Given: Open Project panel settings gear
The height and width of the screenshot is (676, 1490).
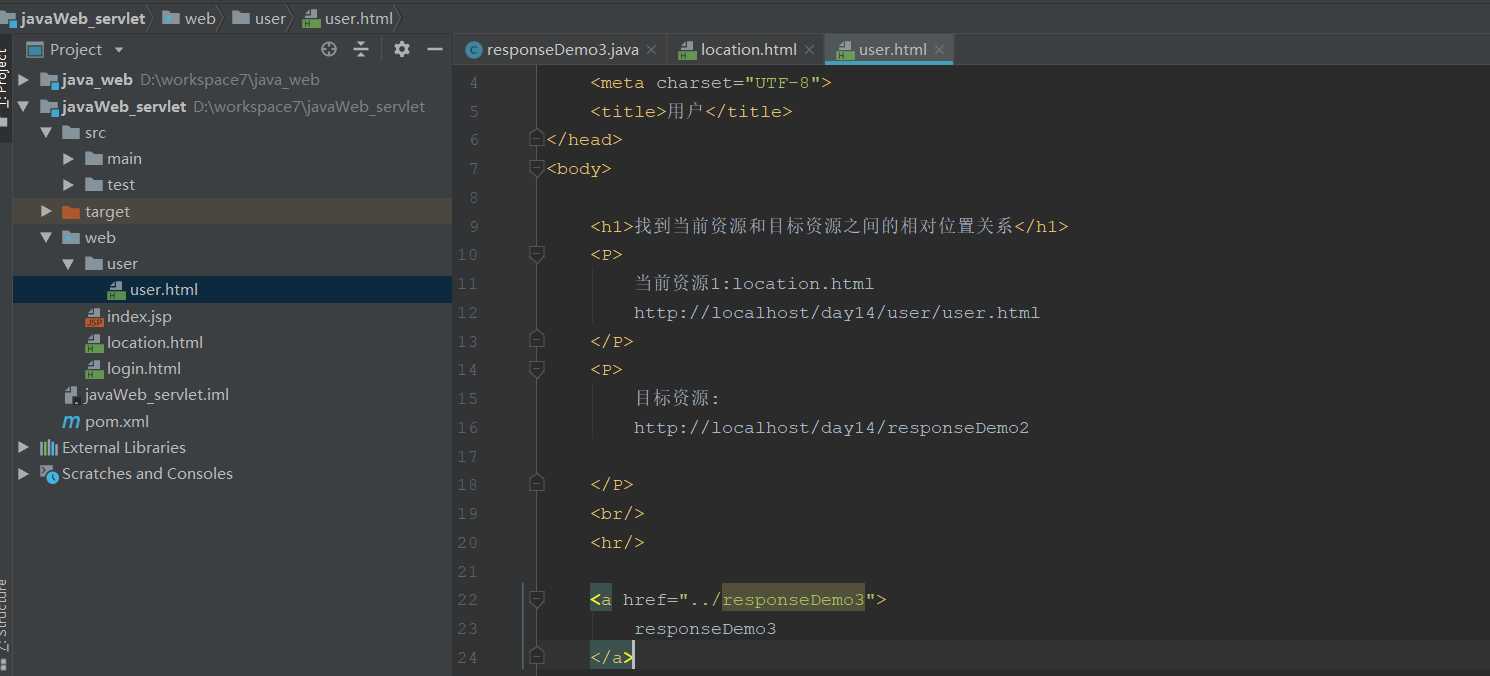Looking at the screenshot, I should (x=402, y=49).
